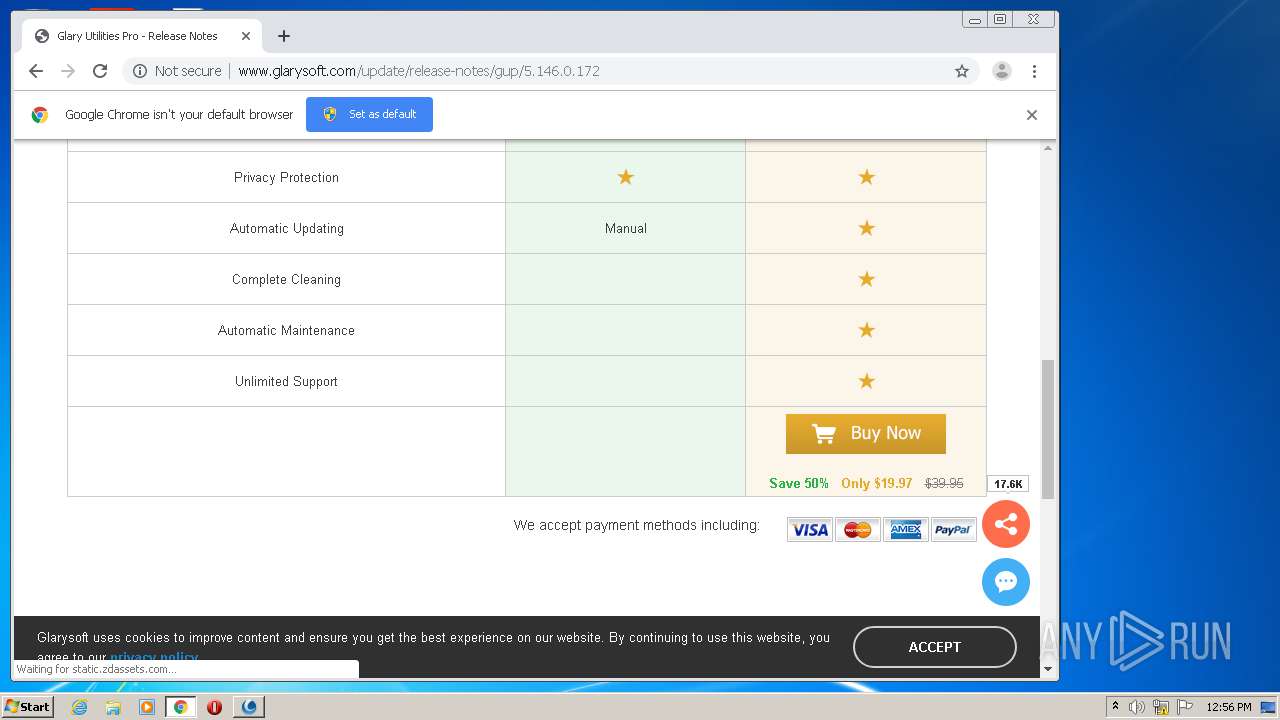This screenshot has height=720, width=1280.
Task: Click the blue crescent app in taskbar
Action: coord(249,707)
